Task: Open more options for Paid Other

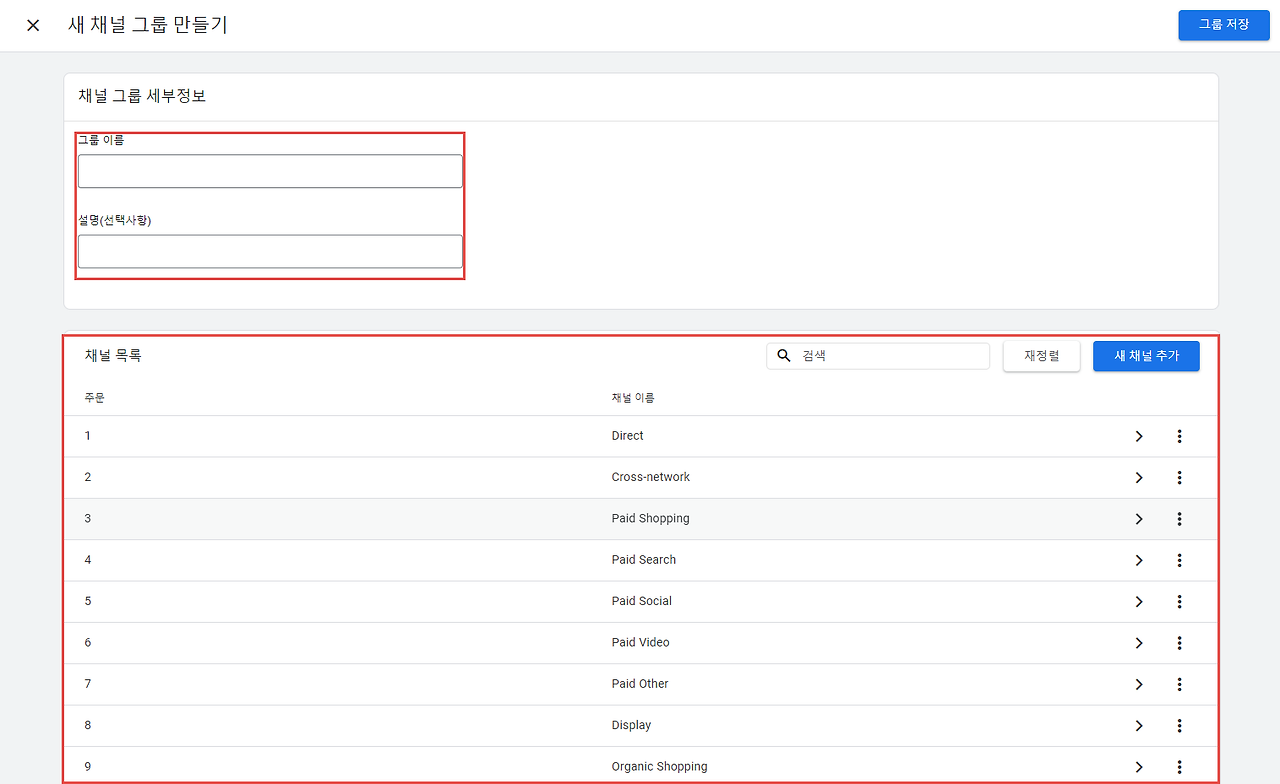Action: 1180,685
